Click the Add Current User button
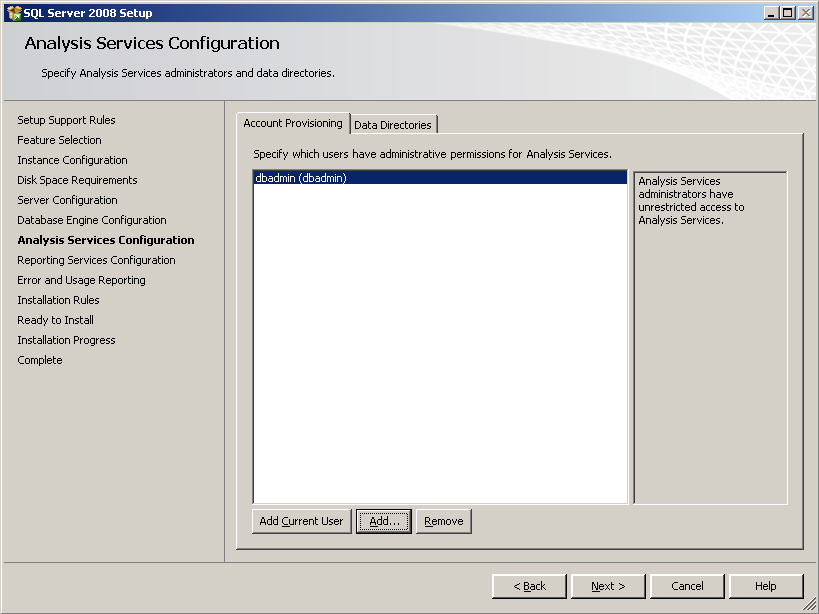Image resolution: width=819 pixels, height=614 pixels. (301, 521)
